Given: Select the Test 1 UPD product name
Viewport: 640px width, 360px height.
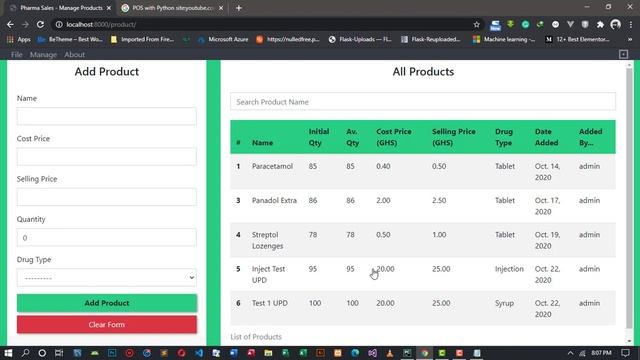Looking at the screenshot, I should [x=270, y=303].
